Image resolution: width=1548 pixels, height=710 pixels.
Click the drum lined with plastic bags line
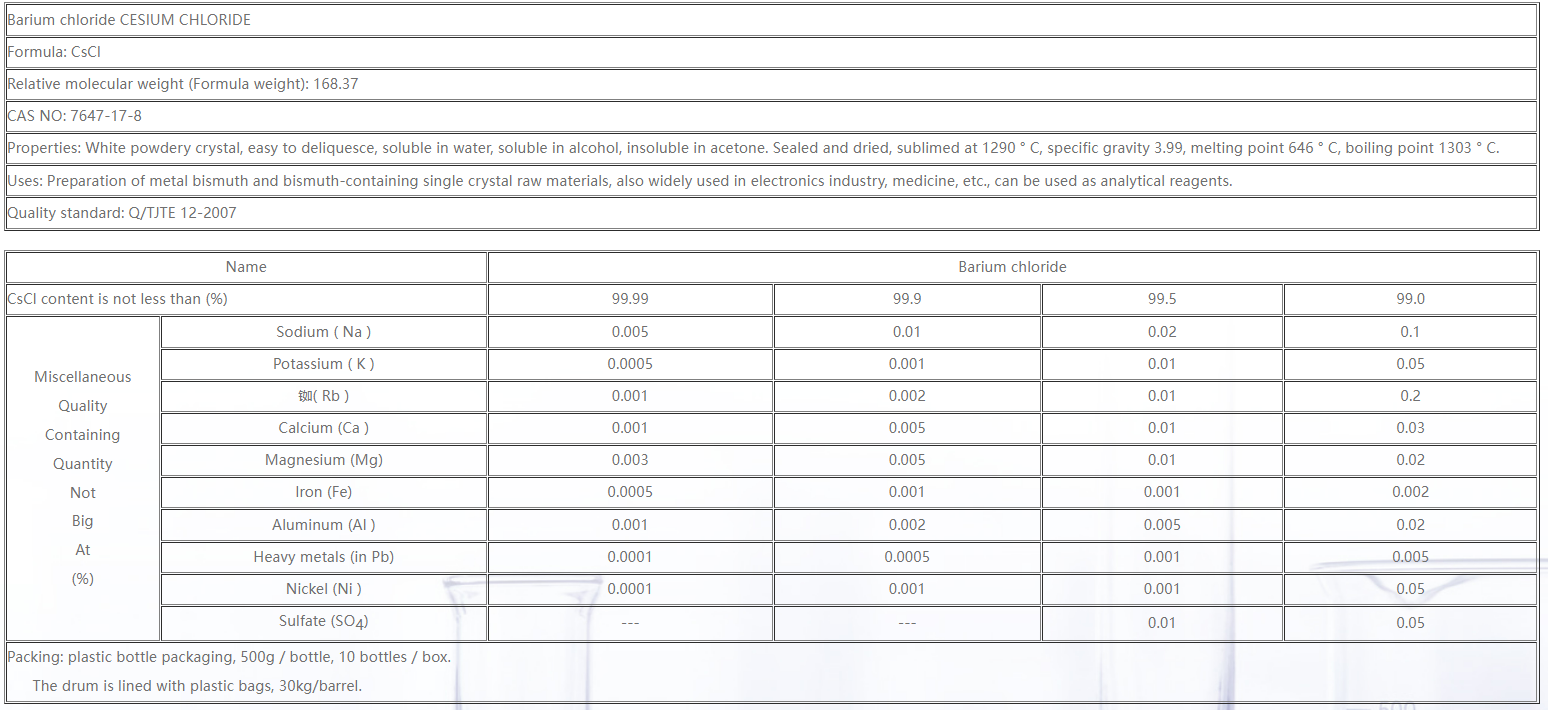pyautogui.click(x=197, y=686)
